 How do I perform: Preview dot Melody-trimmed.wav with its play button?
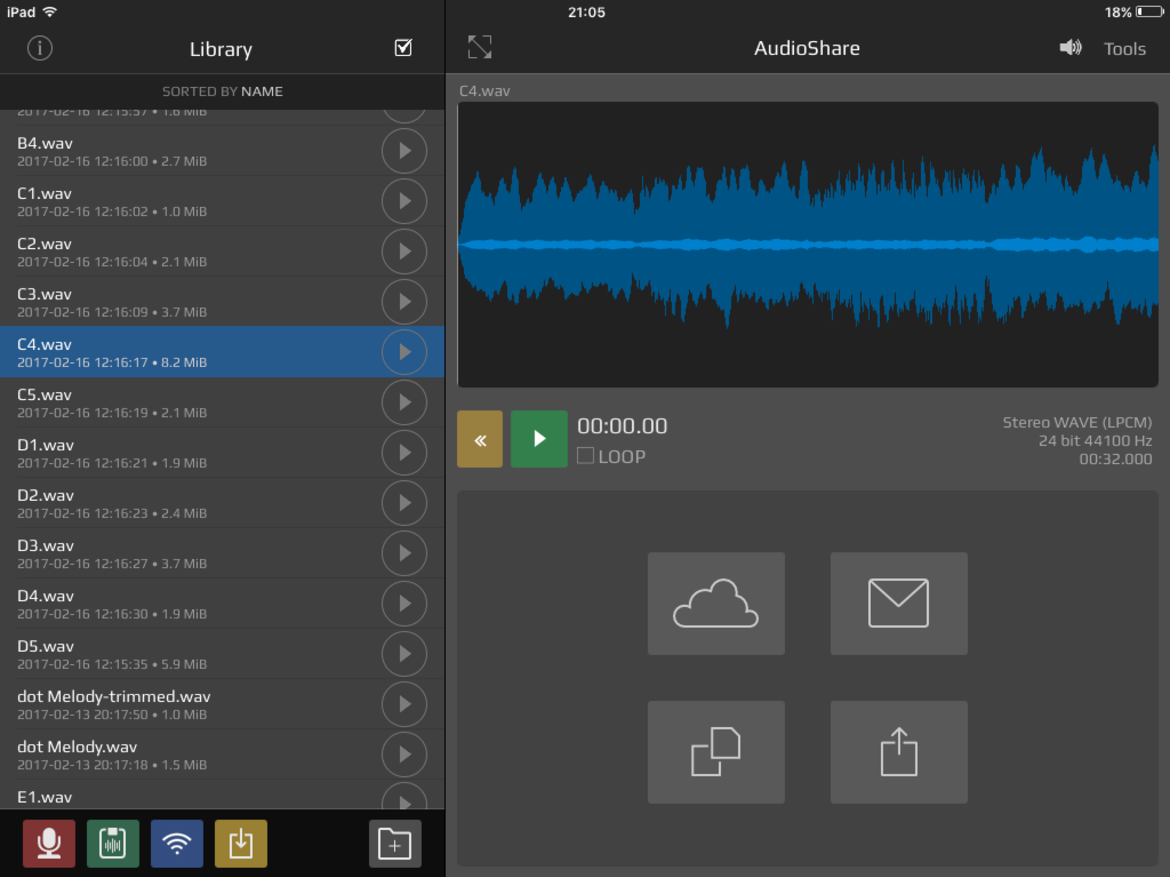404,704
